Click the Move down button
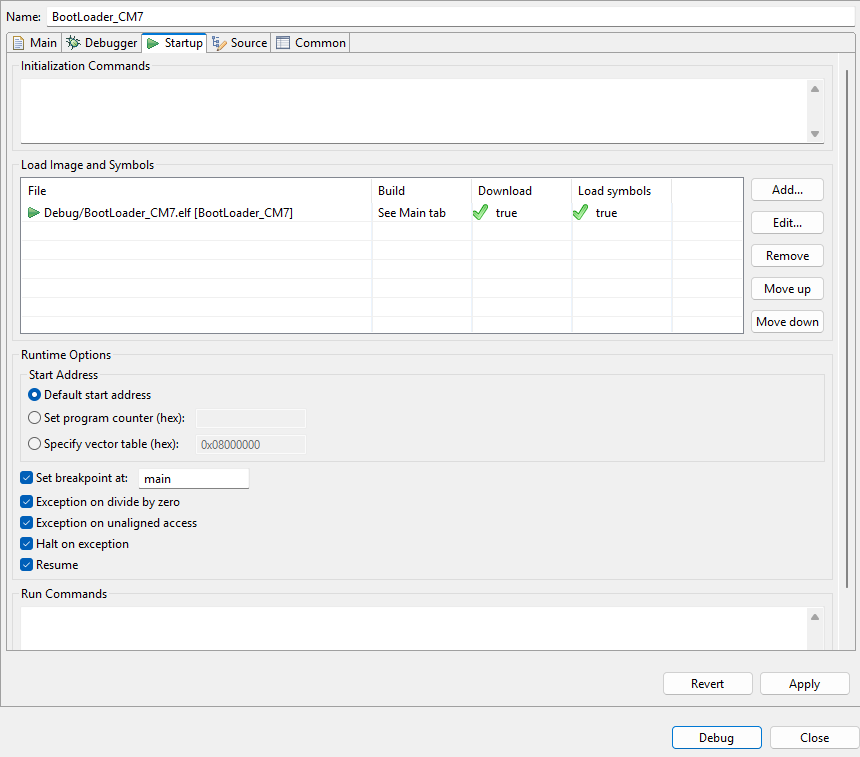Viewport: 860px width, 757px height. coord(787,322)
